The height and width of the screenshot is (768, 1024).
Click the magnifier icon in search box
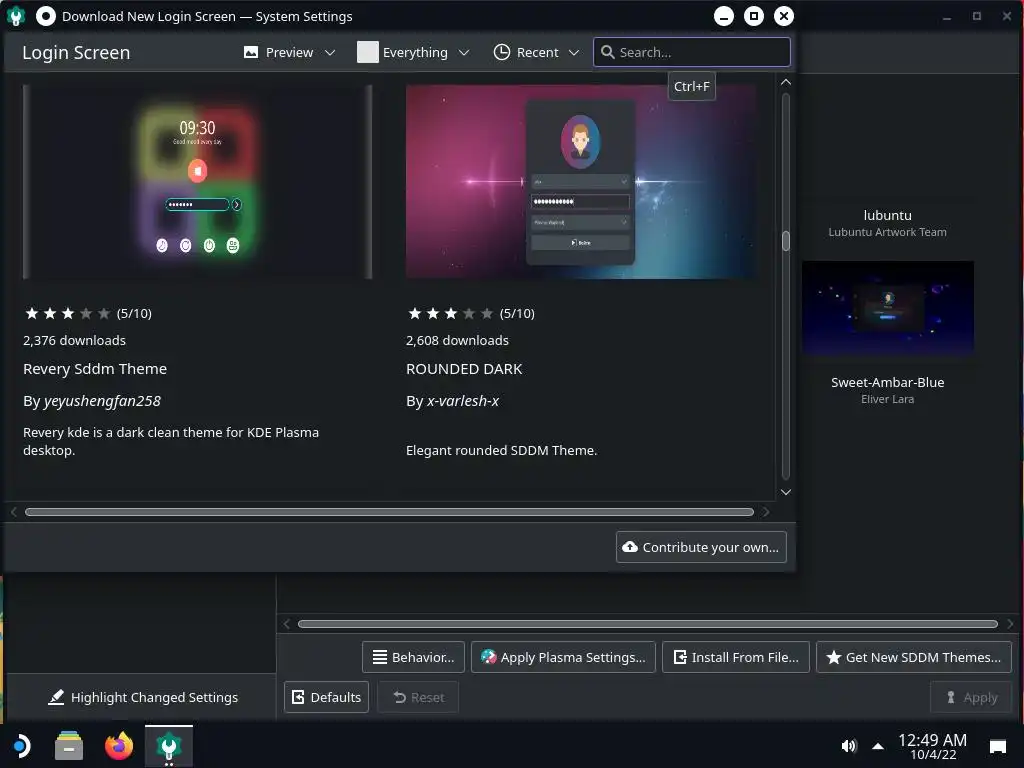[607, 52]
